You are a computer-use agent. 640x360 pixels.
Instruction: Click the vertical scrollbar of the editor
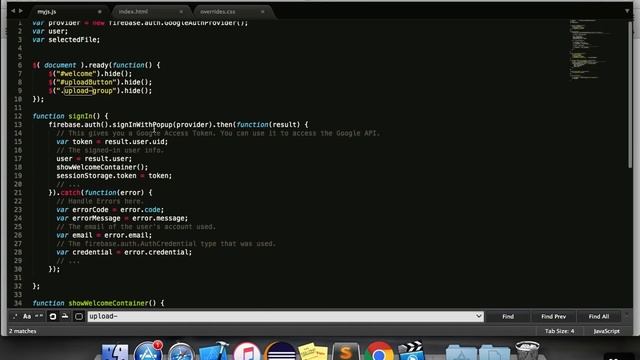(630, 94)
